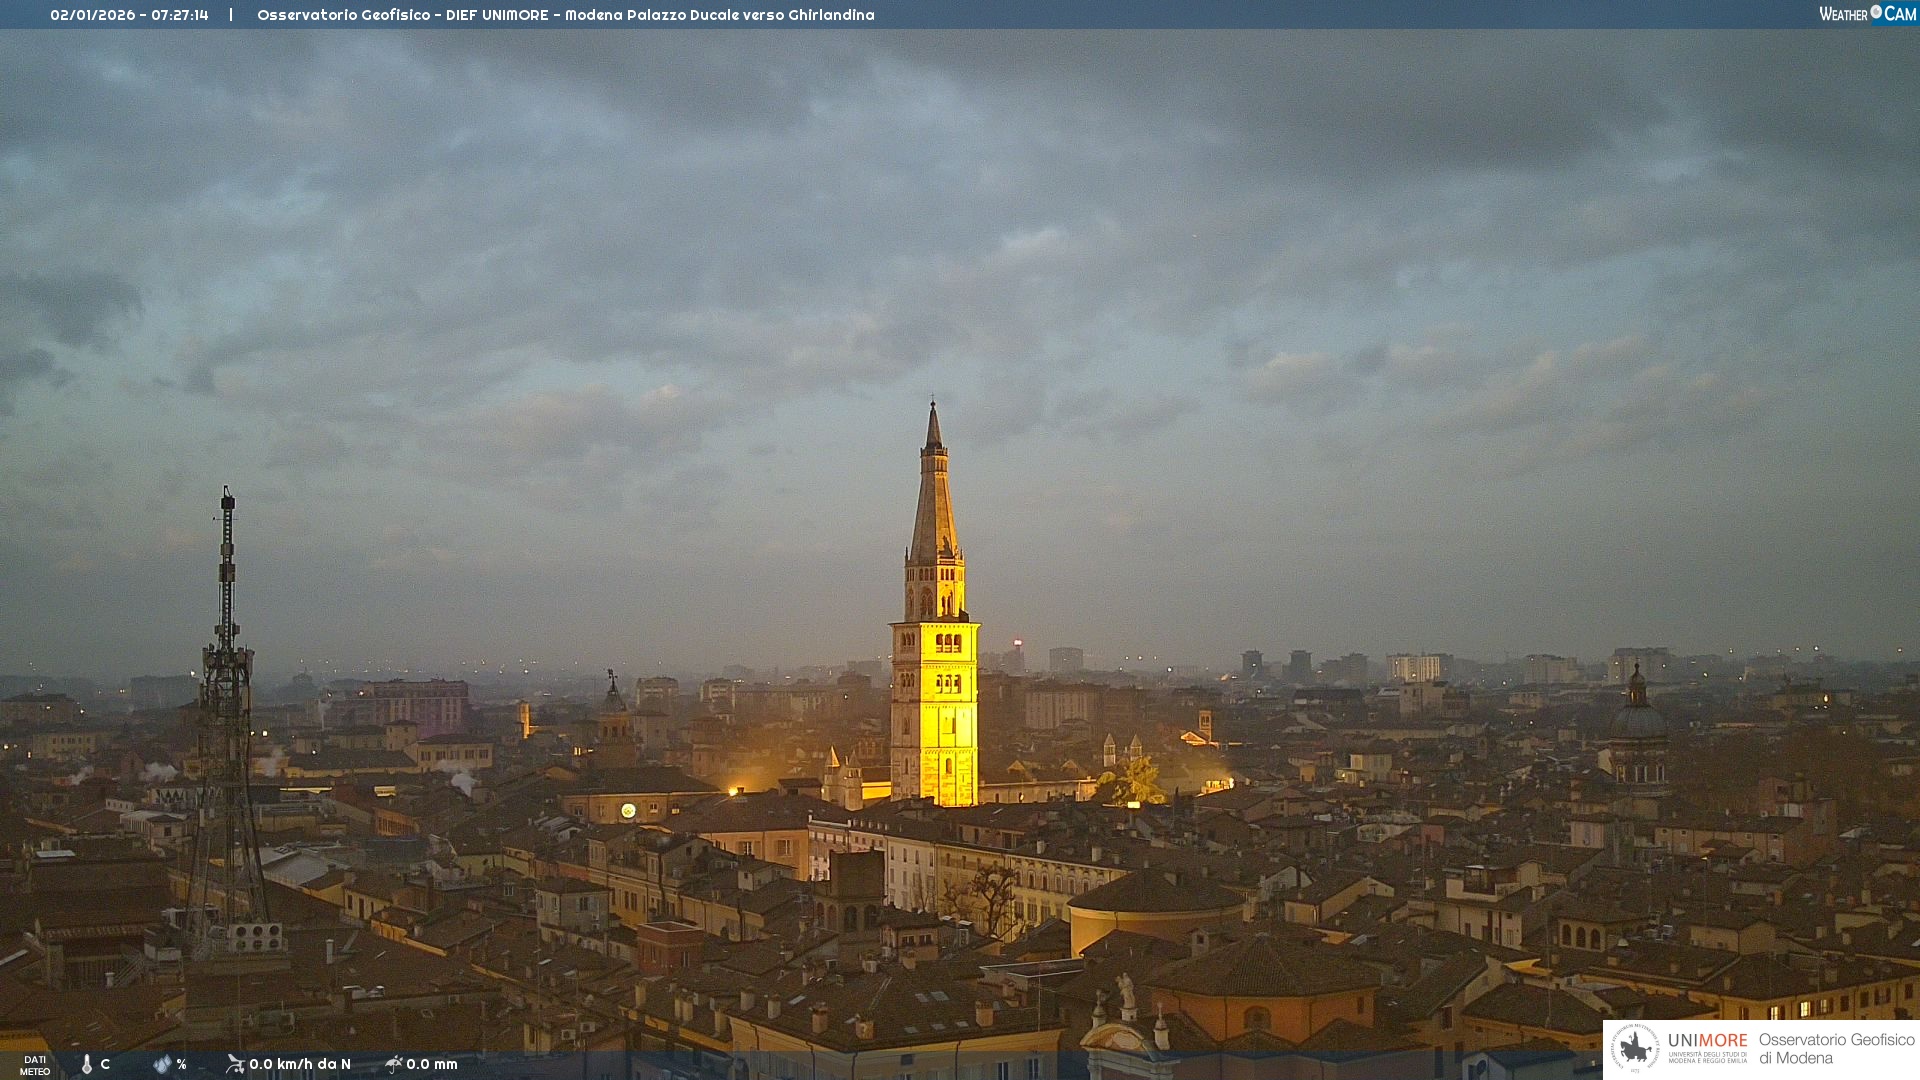Select the 0.0 mm rainfall reading

click(x=432, y=1064)
